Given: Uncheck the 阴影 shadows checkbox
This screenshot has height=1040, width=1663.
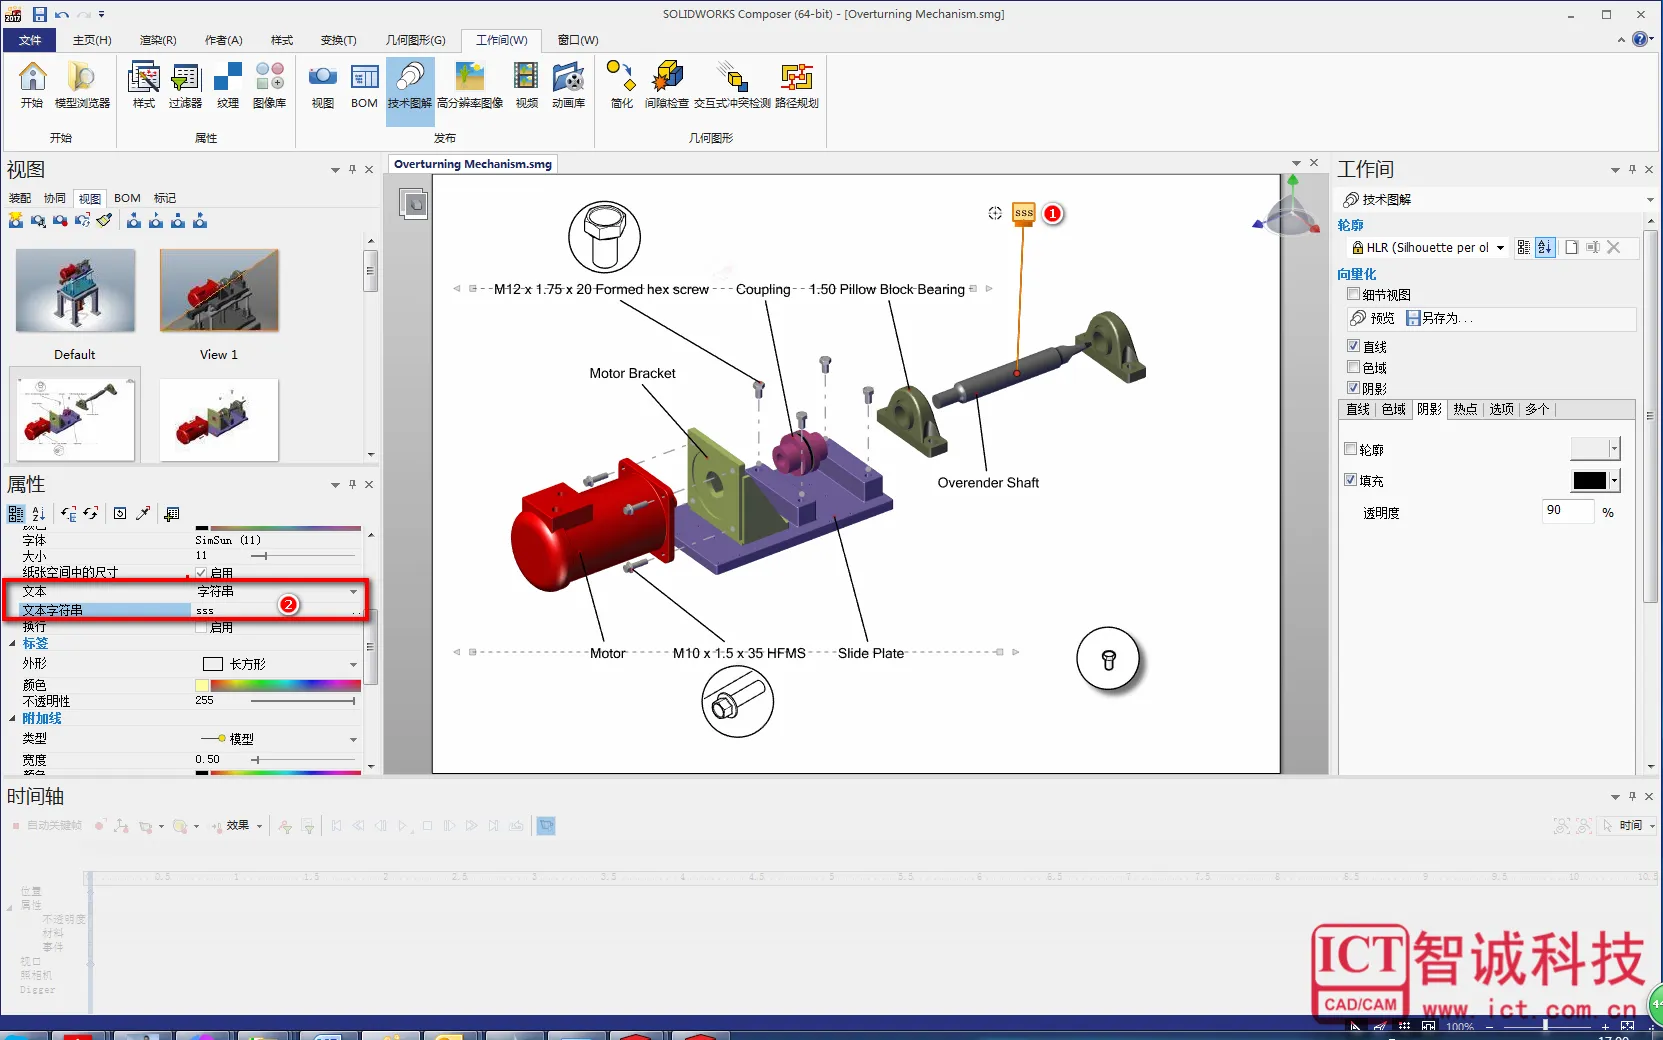Looking at the screenshot, I should [1353, 388].
